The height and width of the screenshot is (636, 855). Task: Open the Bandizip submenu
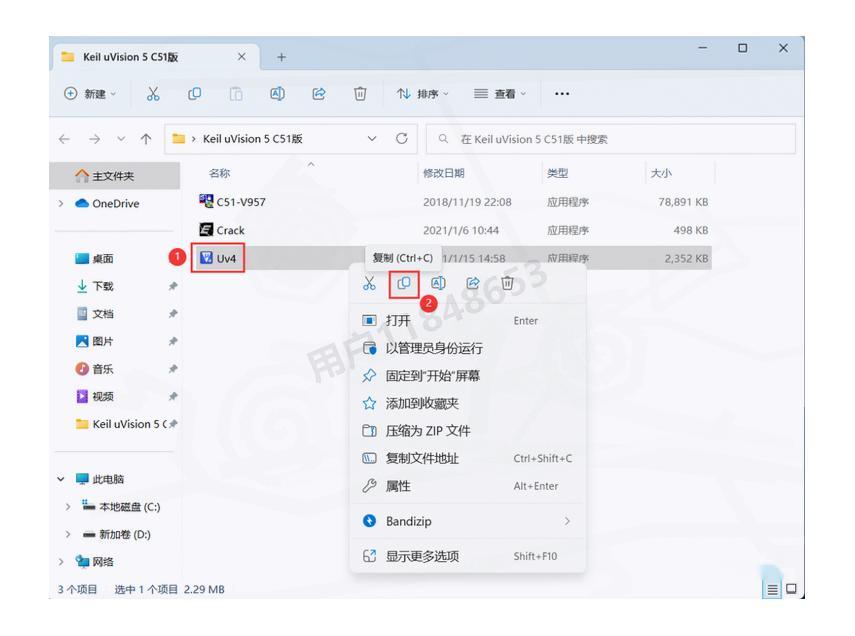[x=468, y=521]
